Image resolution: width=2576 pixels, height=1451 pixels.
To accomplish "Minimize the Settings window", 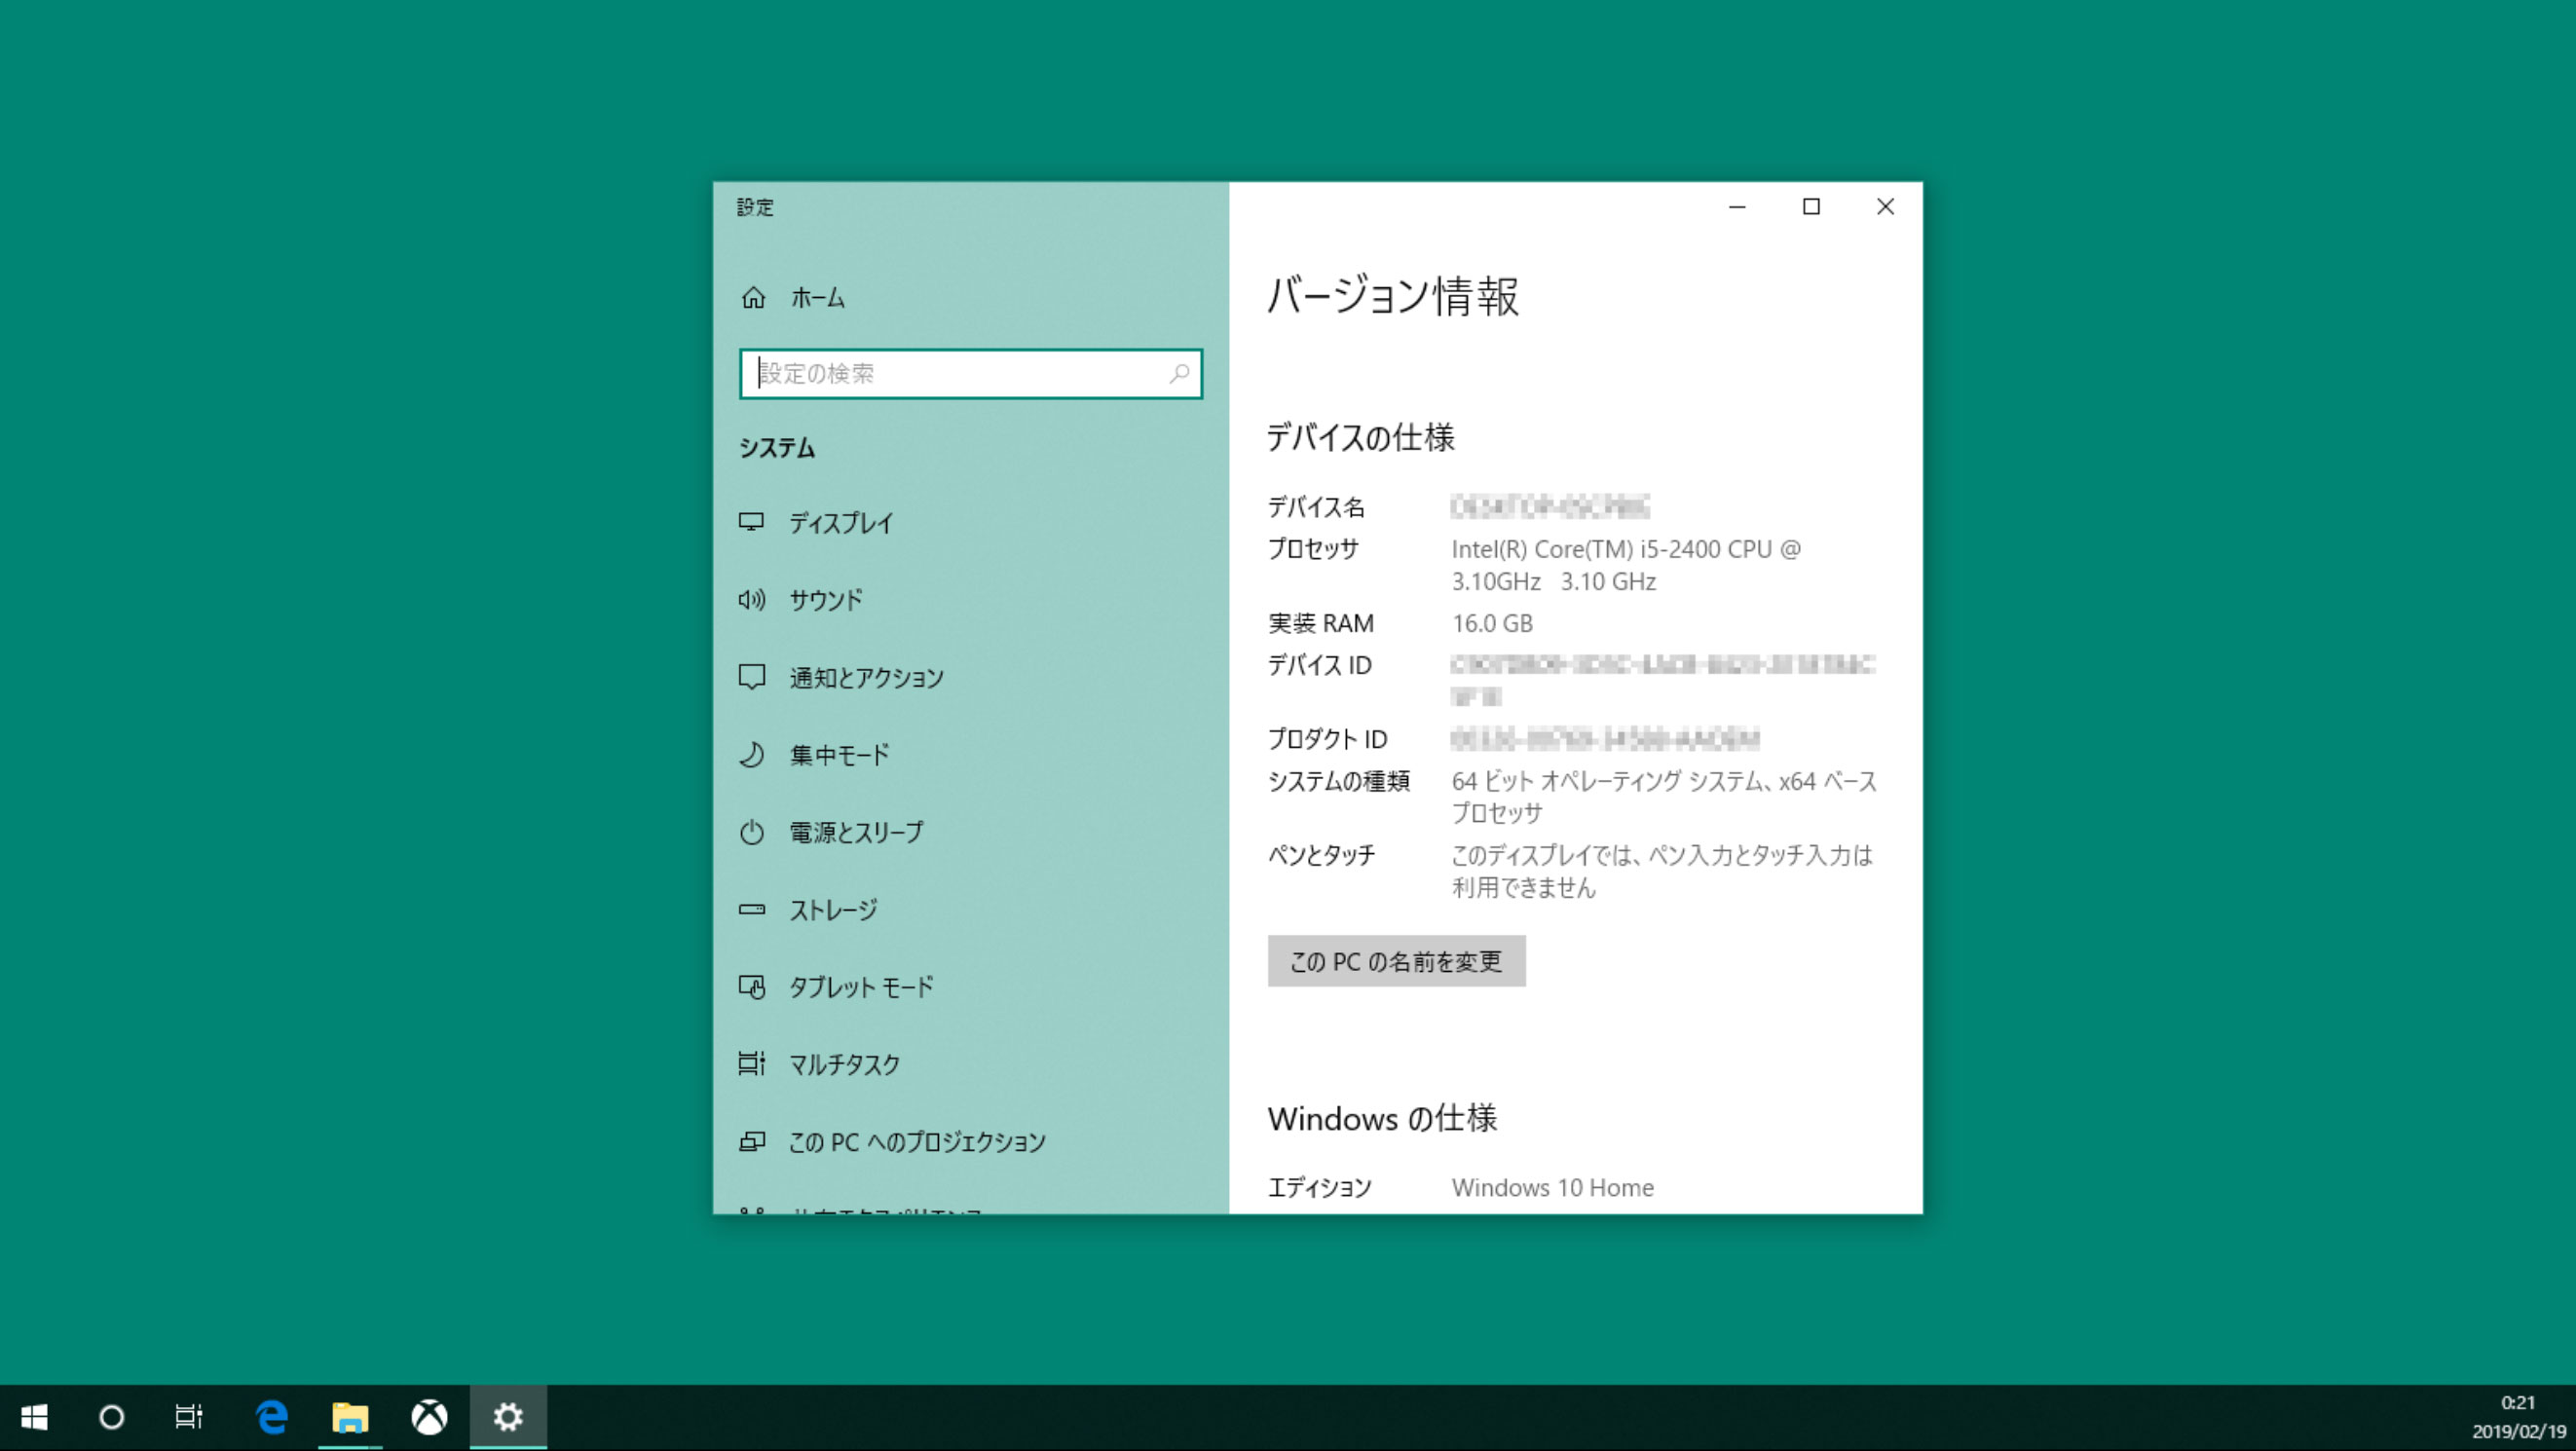I will click(1737, 207).
